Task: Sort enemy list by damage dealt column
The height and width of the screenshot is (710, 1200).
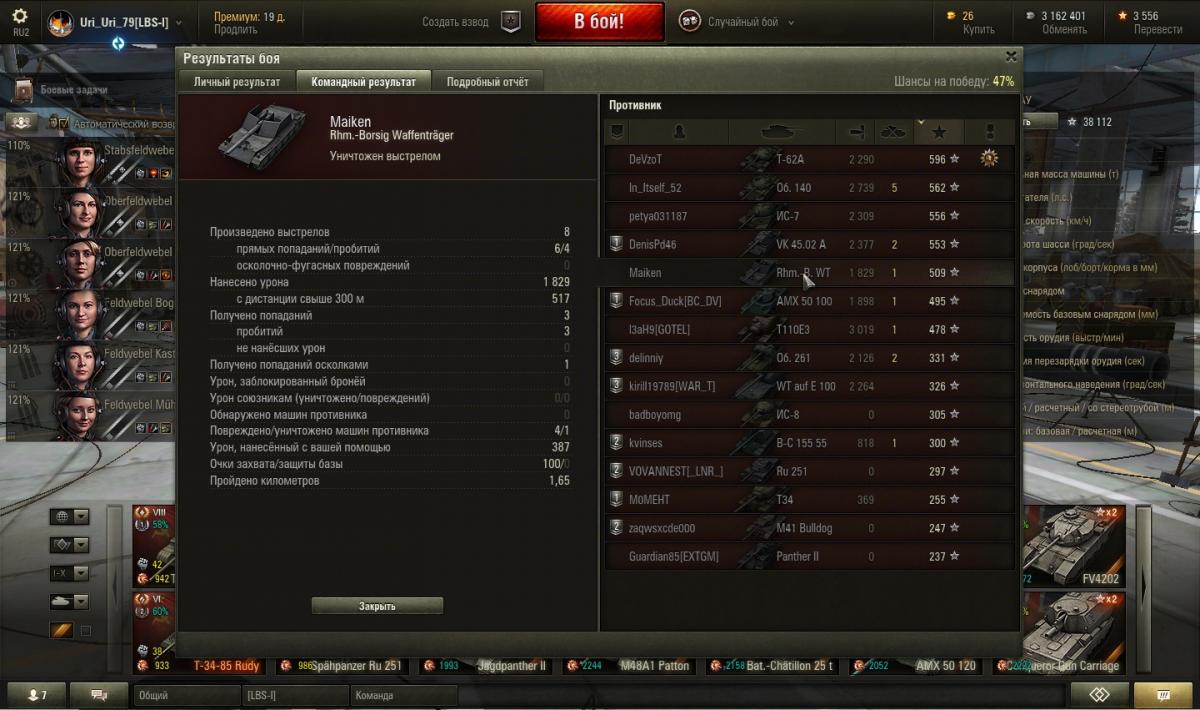Action: click(856, 131)
